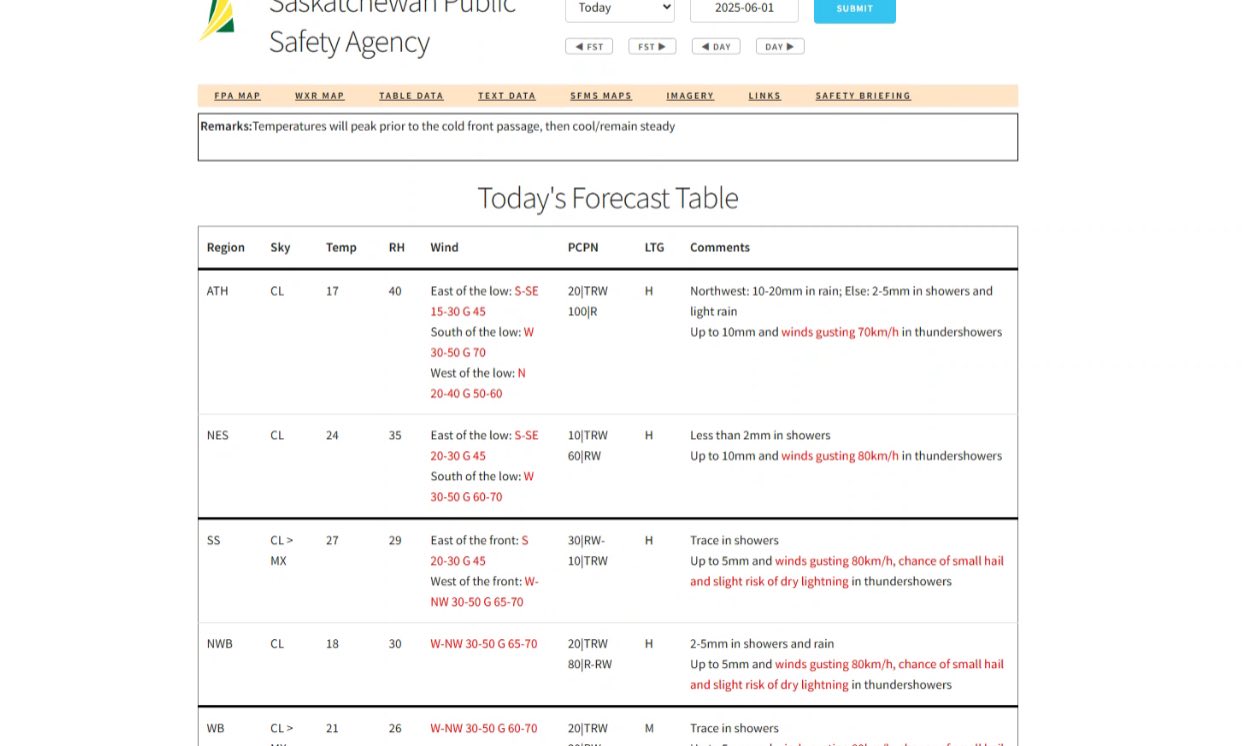Click the Comments column header

tap(720, 248)
